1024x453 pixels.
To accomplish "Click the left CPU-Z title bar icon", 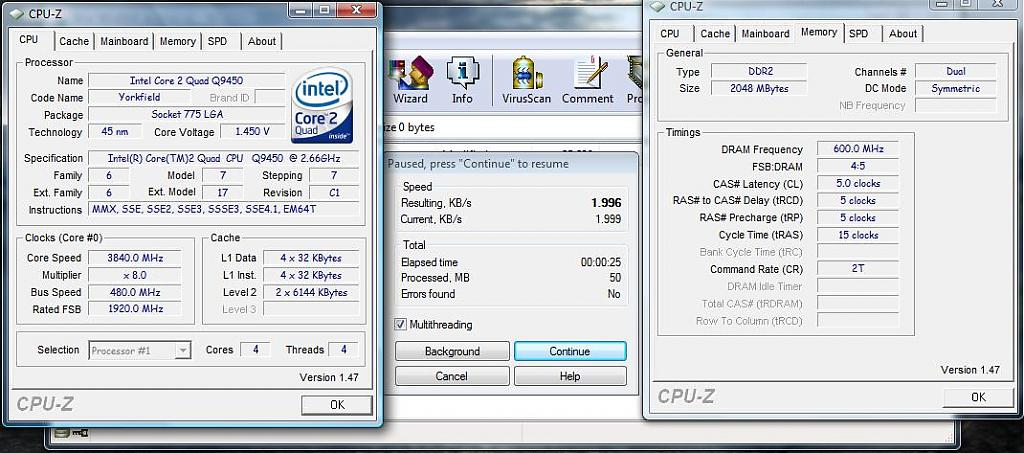I will pyautogui.click(x=17, y=14).
